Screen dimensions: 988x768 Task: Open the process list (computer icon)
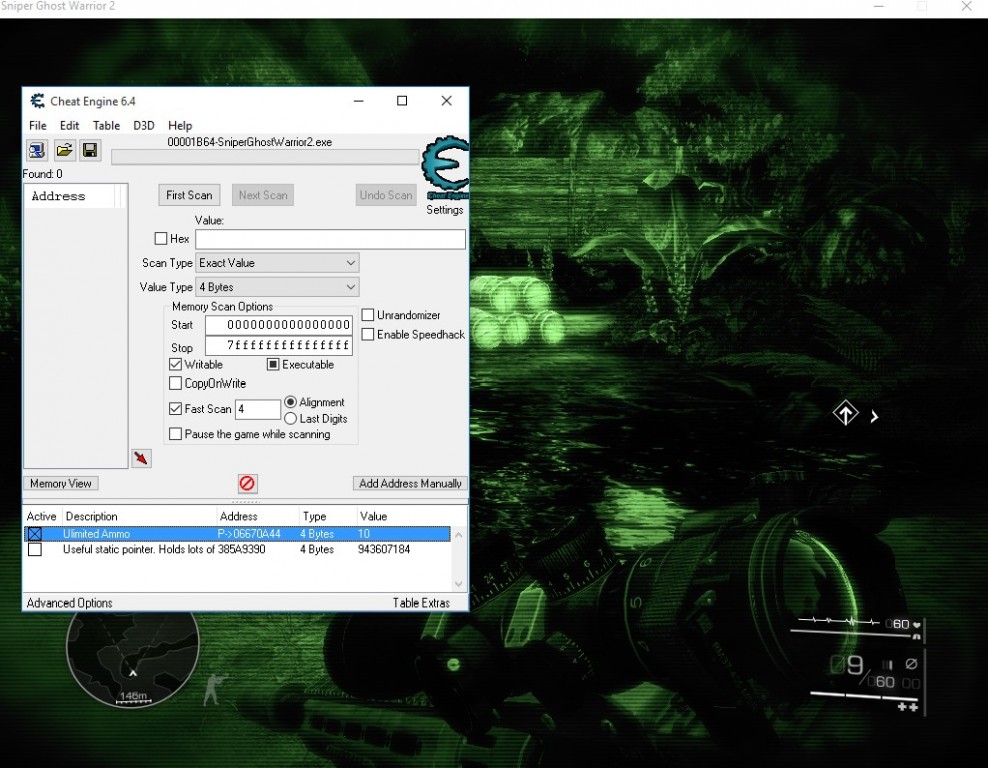click(37, 150)
